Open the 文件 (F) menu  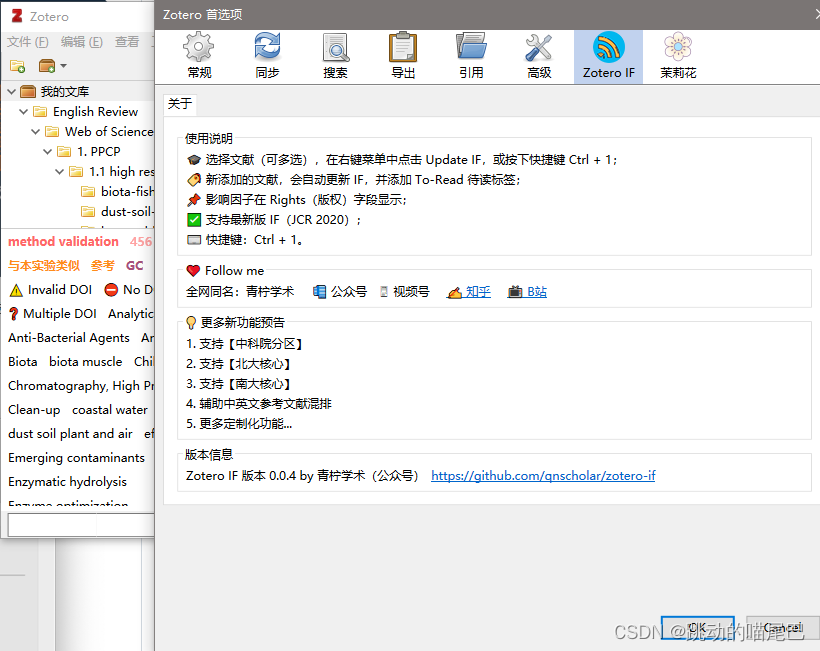[28, 42]
